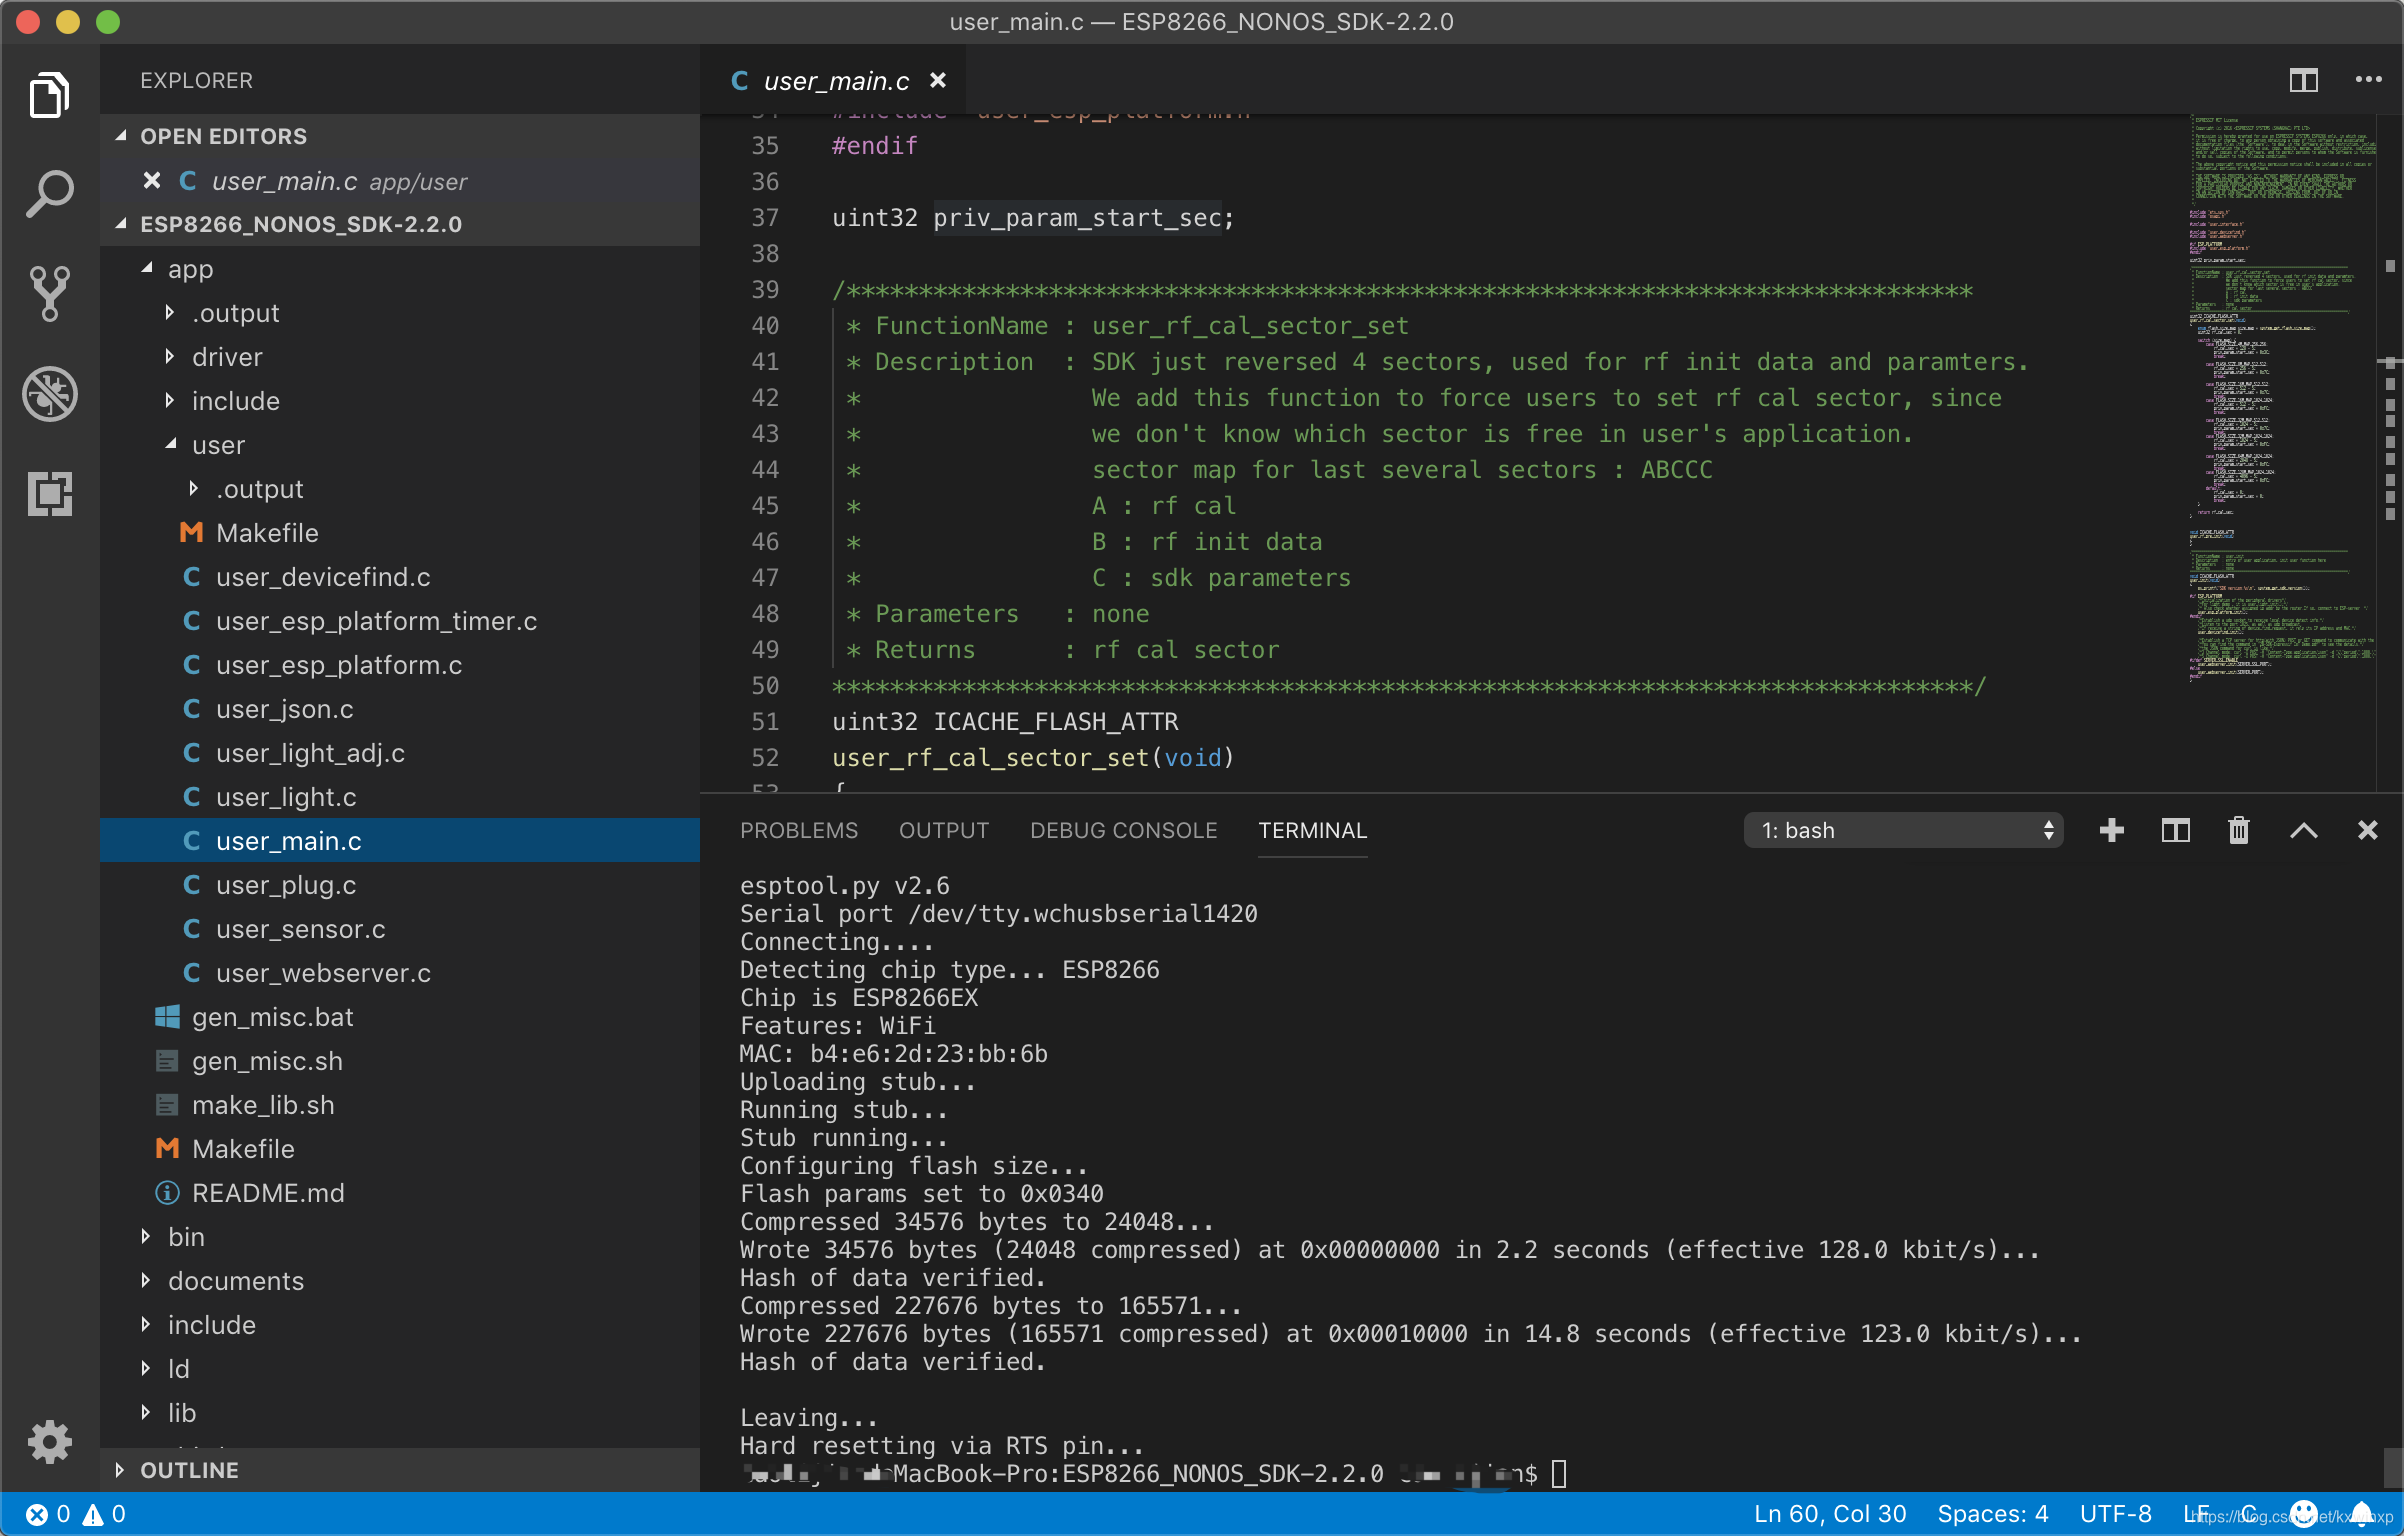Add a new terminal with plus icon
This screenshot has height=1536, width=2404.
pos(2111,830)
